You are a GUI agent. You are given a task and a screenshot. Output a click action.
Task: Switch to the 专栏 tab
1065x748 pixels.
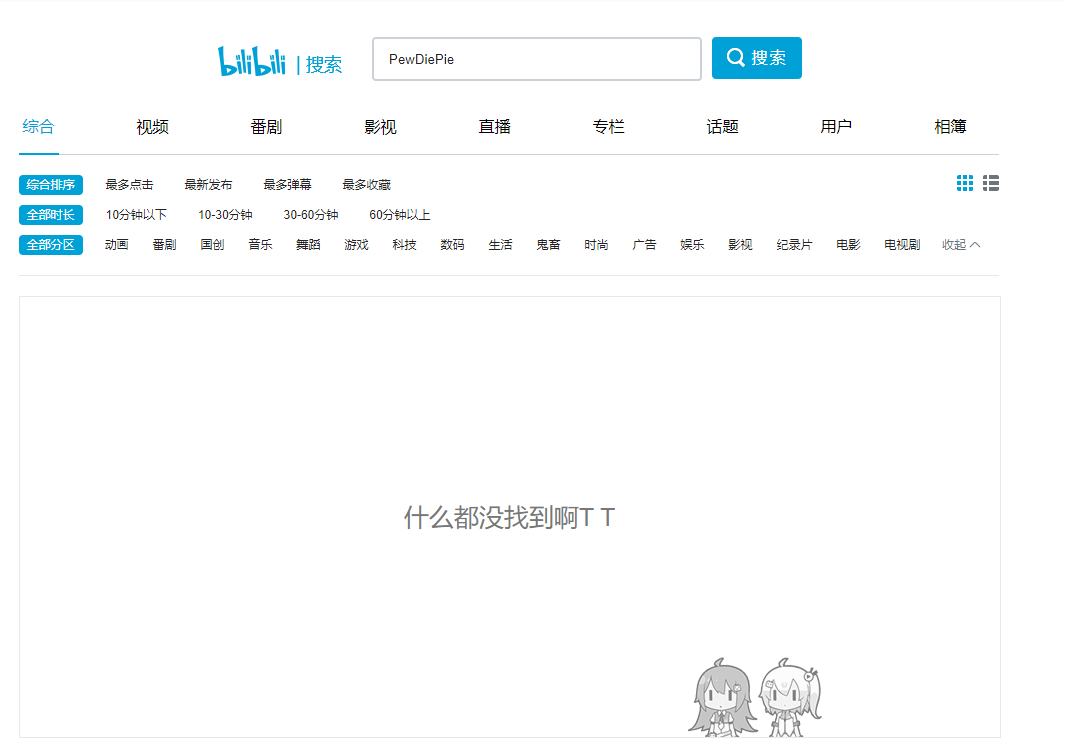click(609, 126)
